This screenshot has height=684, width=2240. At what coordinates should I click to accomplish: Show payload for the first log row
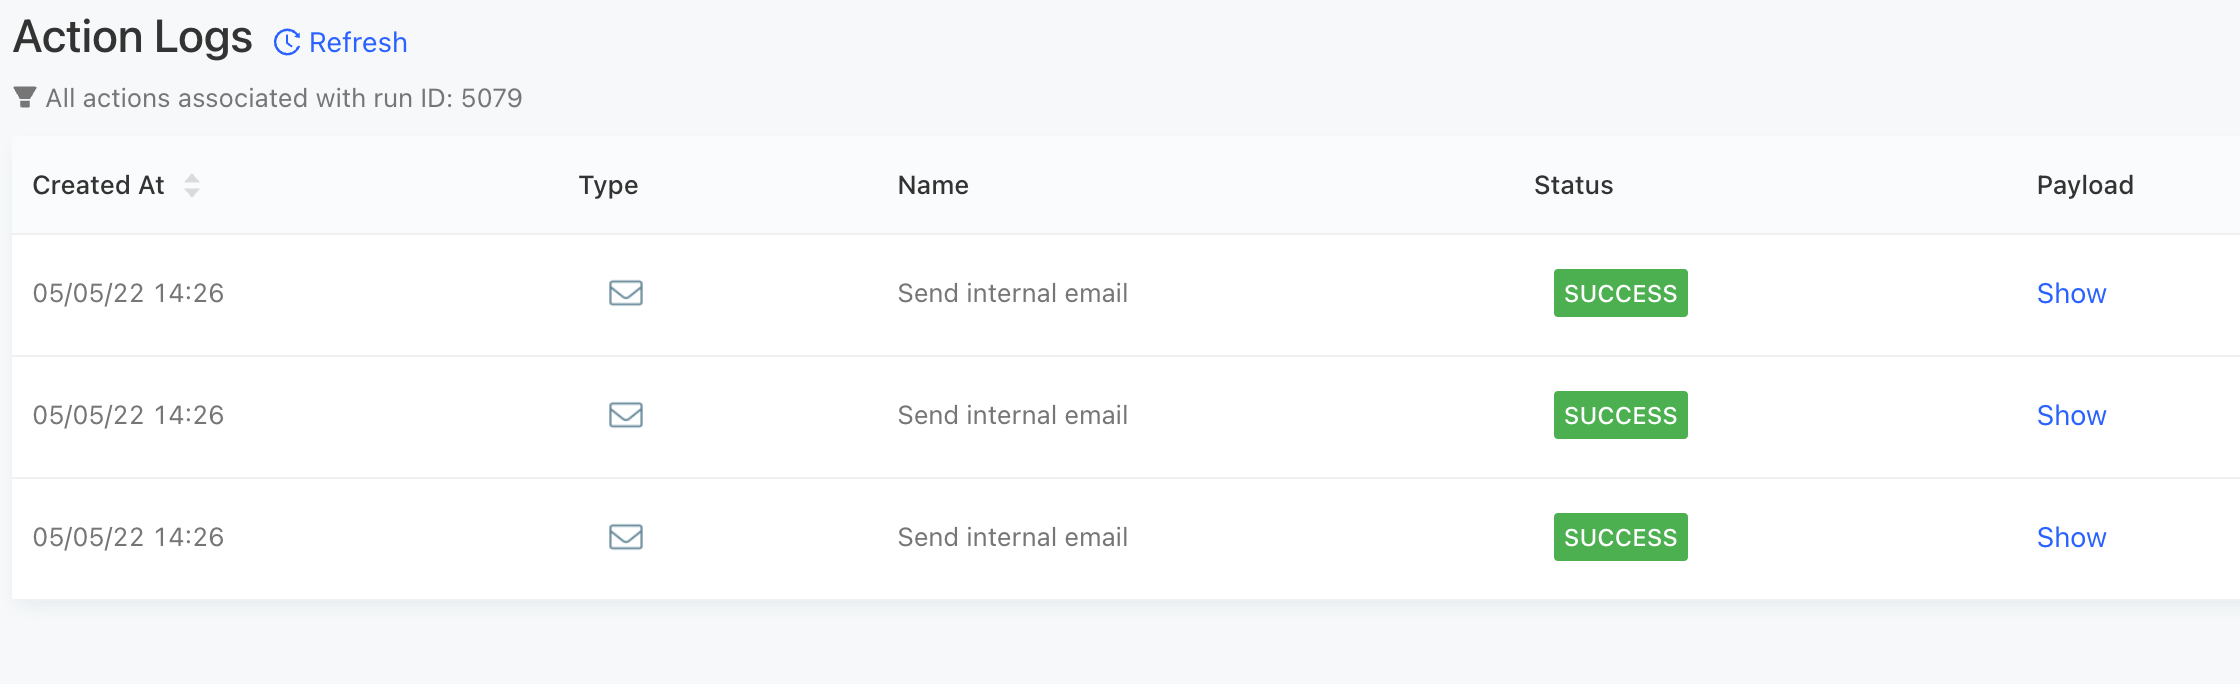click(x=2071, y=293)
